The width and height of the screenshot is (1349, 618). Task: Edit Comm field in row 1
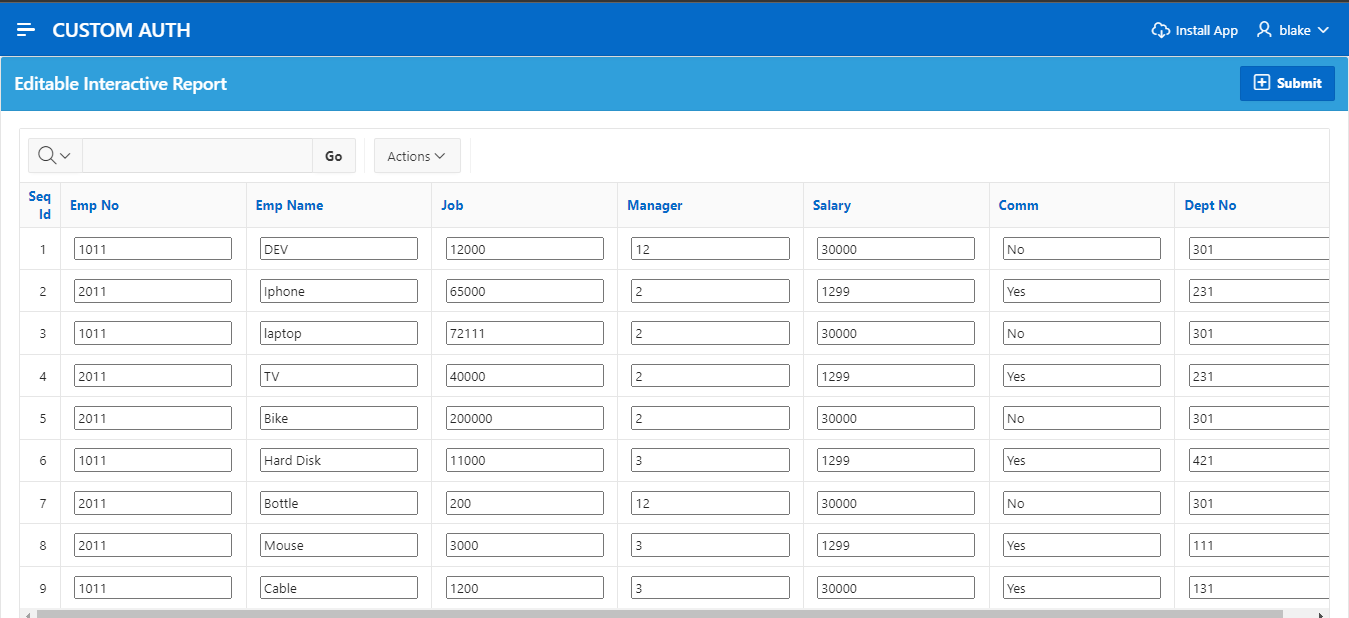click(1082, 249)
